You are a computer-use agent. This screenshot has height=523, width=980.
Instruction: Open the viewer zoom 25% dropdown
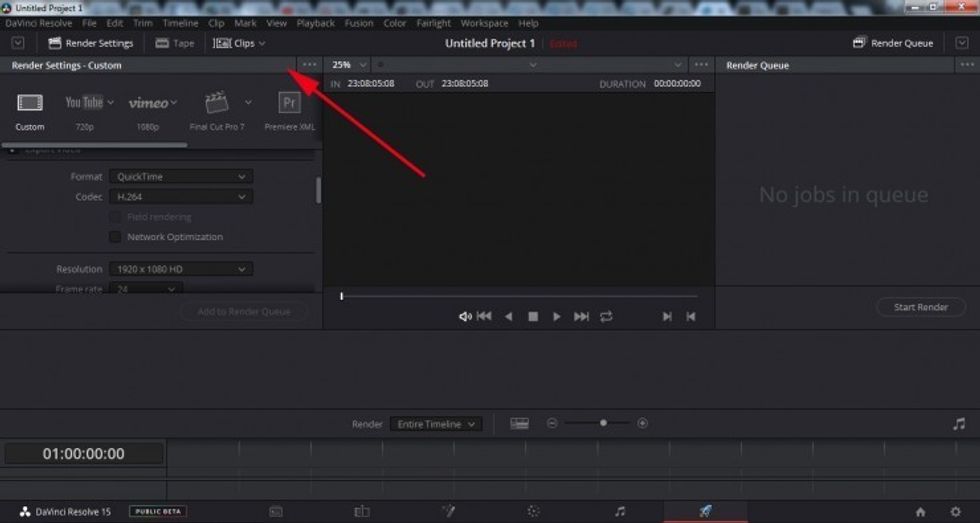tap(349, 65)
